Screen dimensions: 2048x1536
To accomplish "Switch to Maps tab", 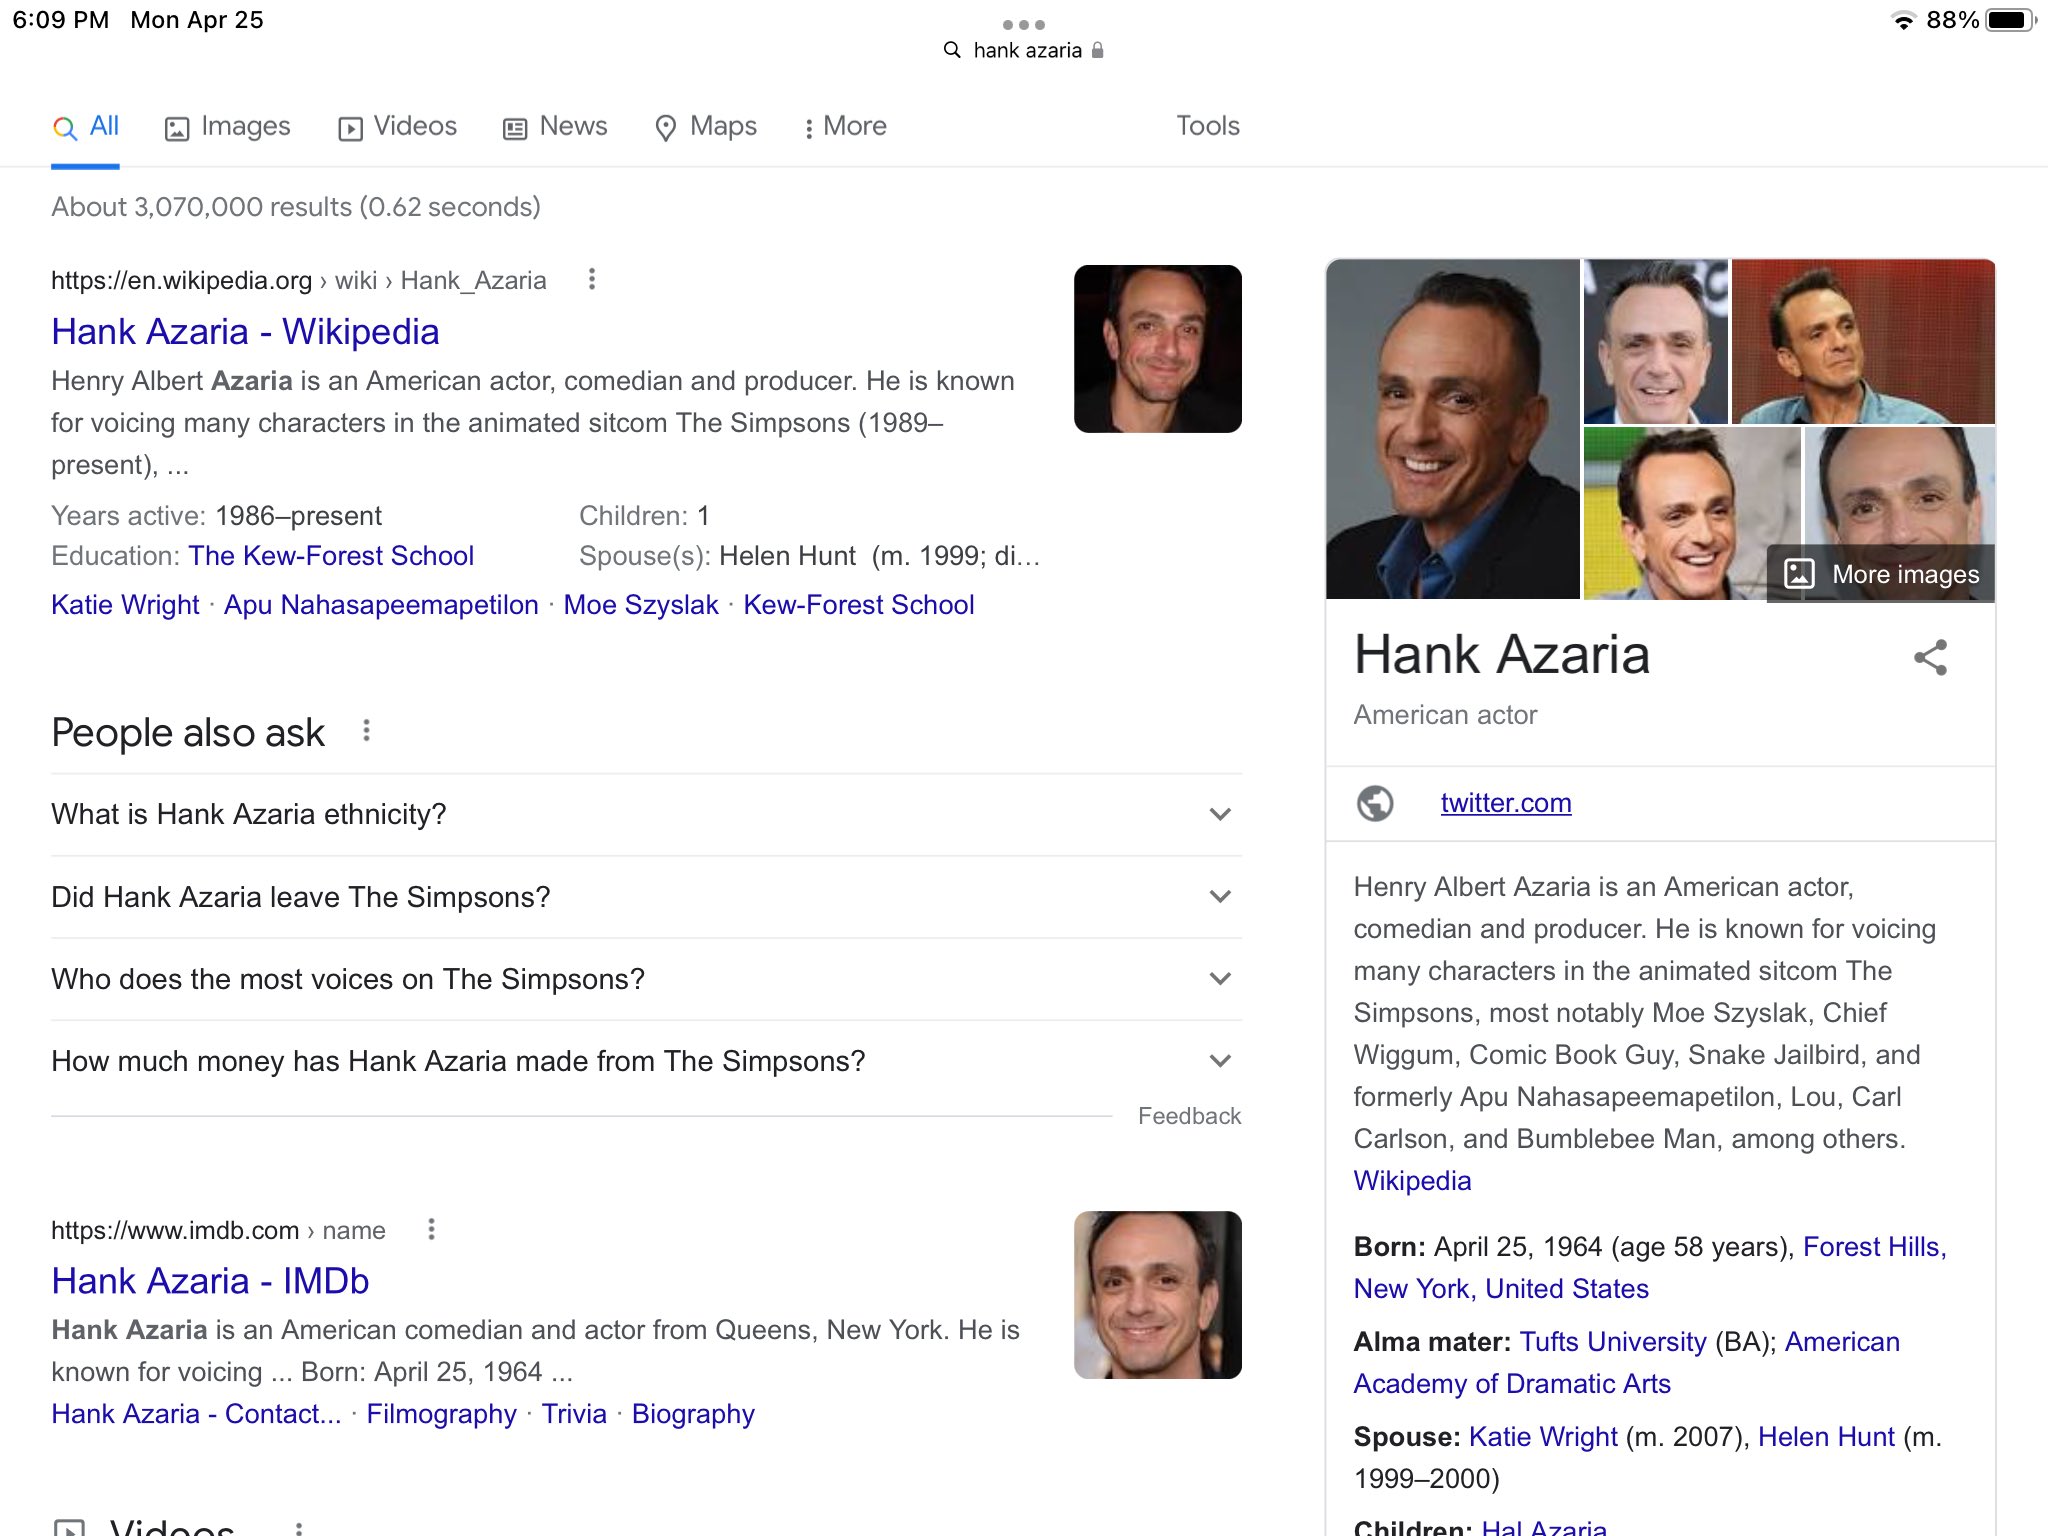I will point(706,127).
